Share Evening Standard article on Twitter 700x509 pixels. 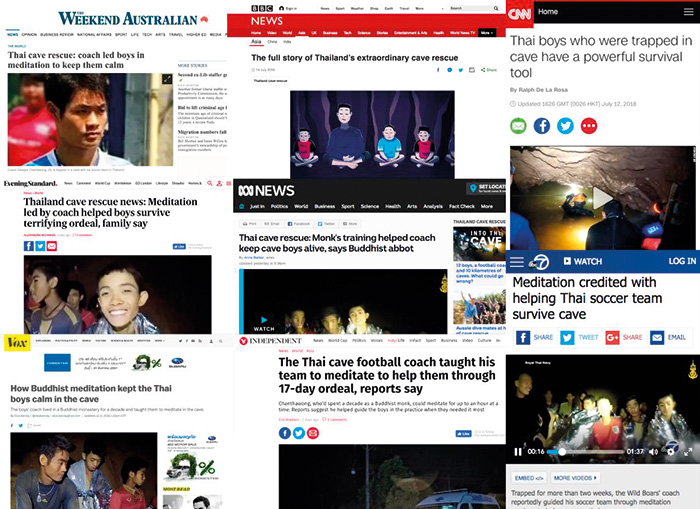(40, 246)
